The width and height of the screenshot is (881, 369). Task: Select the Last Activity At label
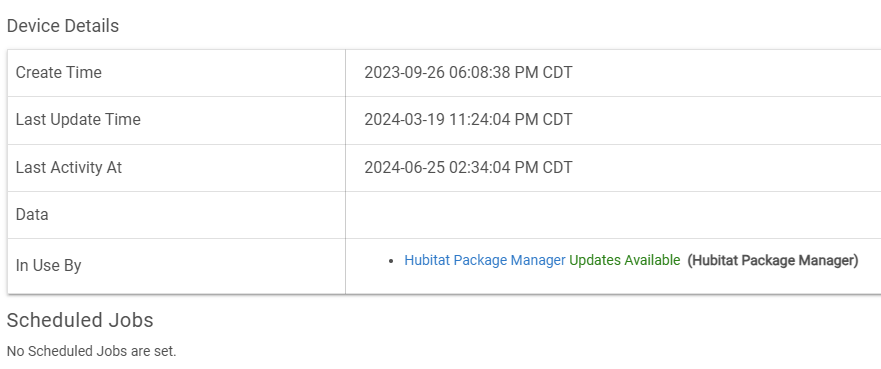(x=69, y=167)
